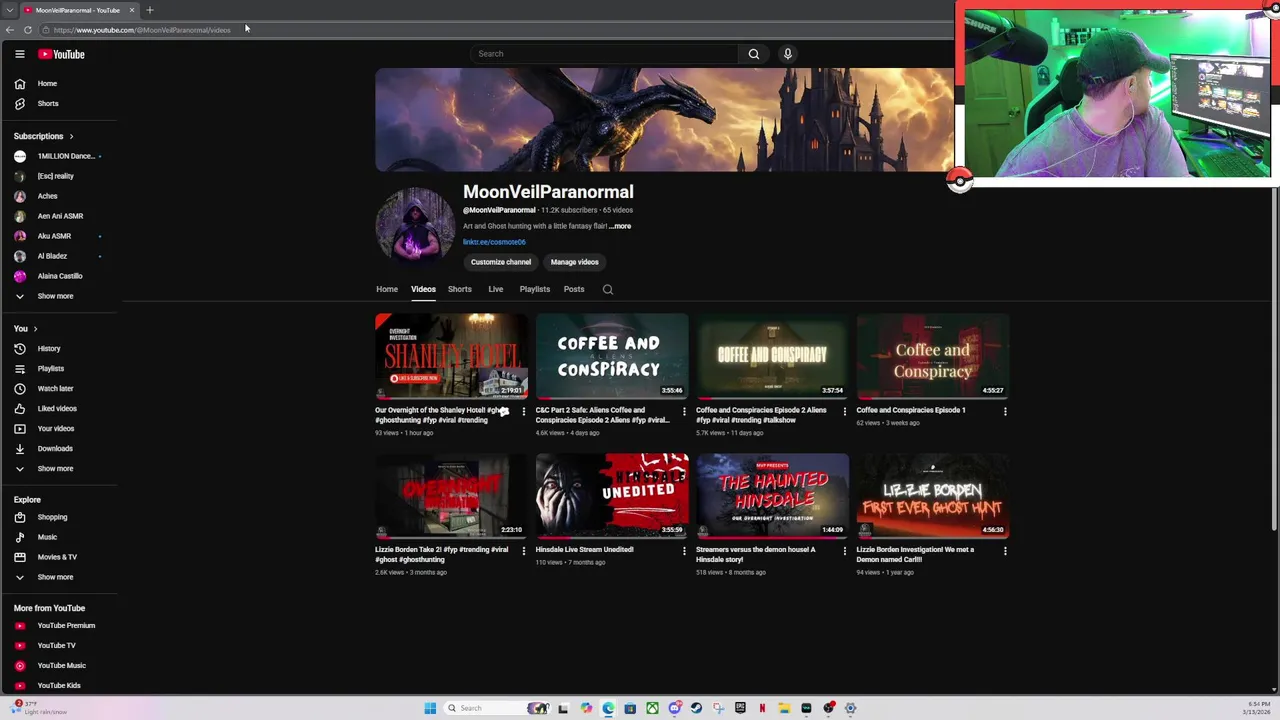Open more options for Coffee and Conspiracies Episode 1

1005,411
